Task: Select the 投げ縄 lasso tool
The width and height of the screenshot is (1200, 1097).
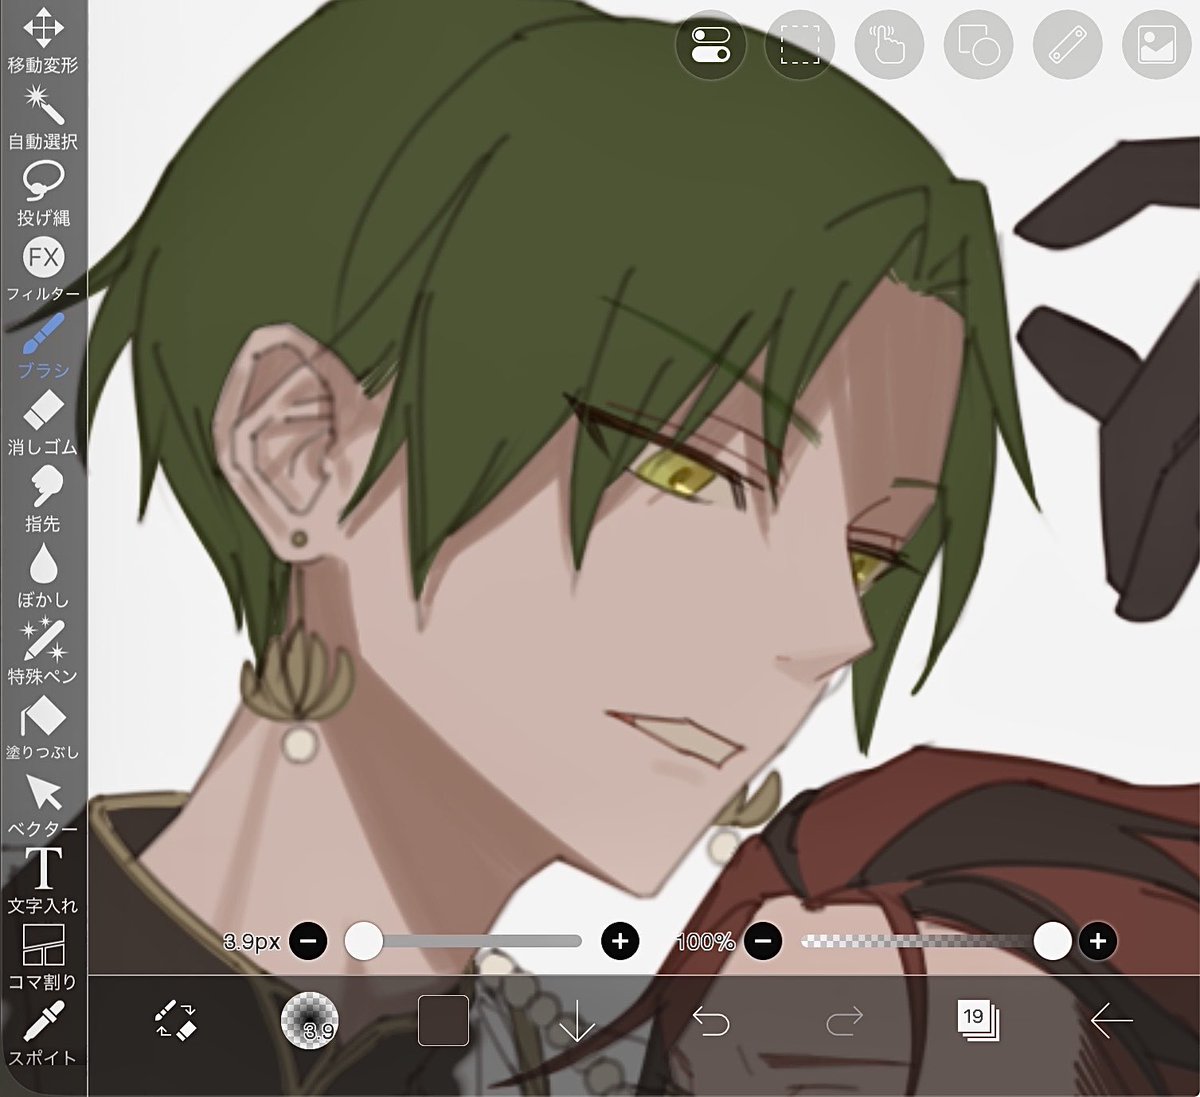Action: tap(43, 193)
